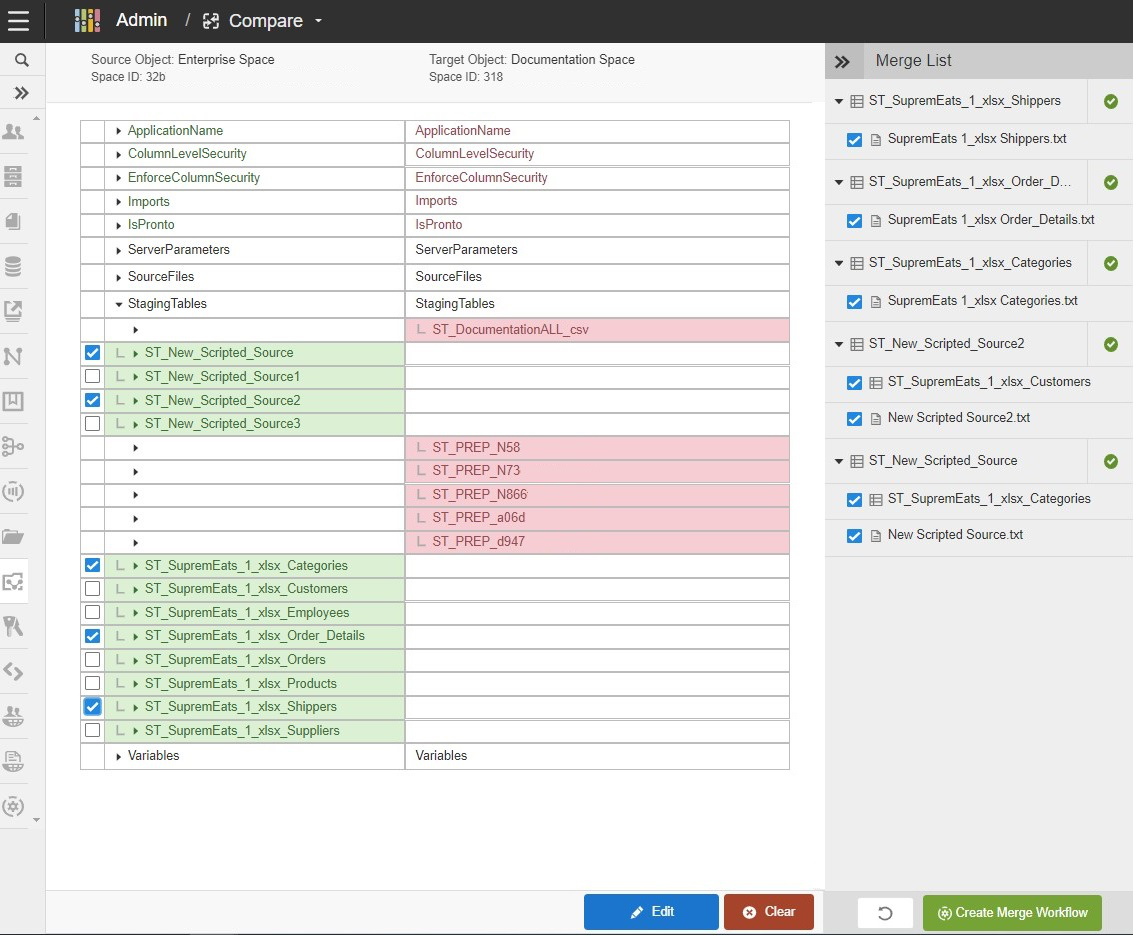Click the reset refresh button in Merge List

click(885, 913)
